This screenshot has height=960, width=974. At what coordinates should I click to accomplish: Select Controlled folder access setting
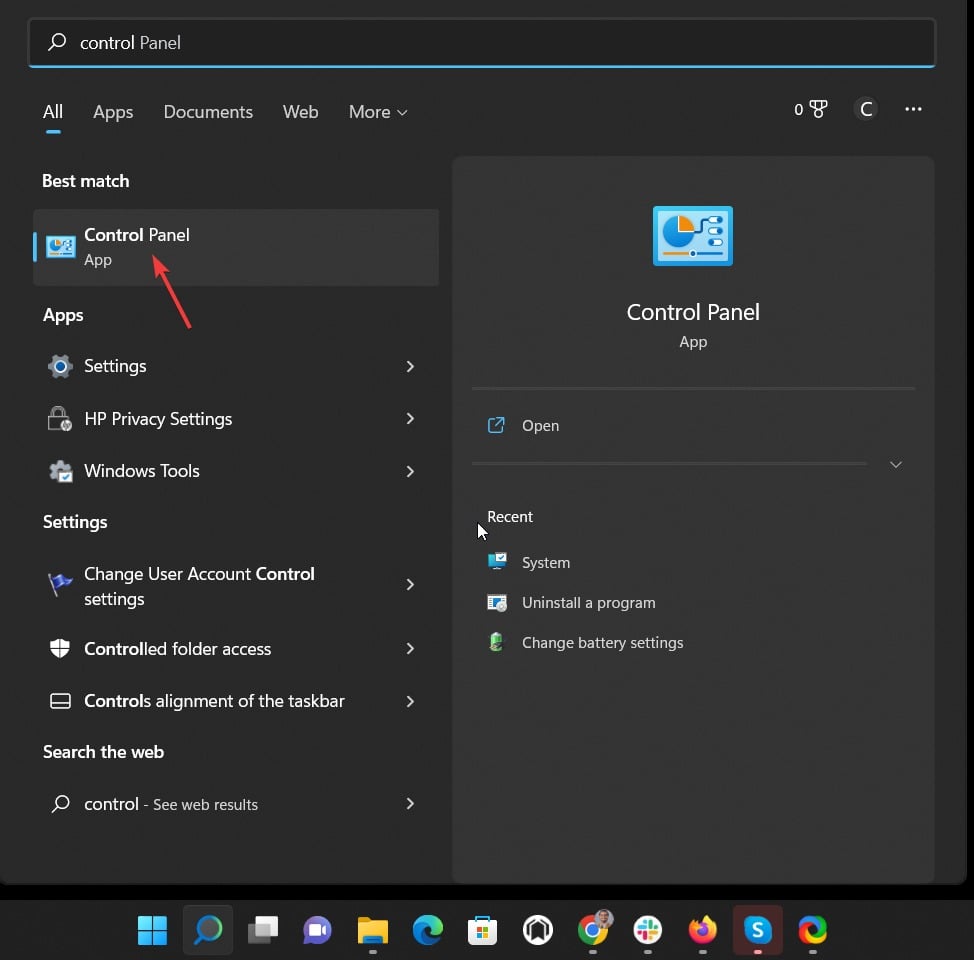(177, 649)
